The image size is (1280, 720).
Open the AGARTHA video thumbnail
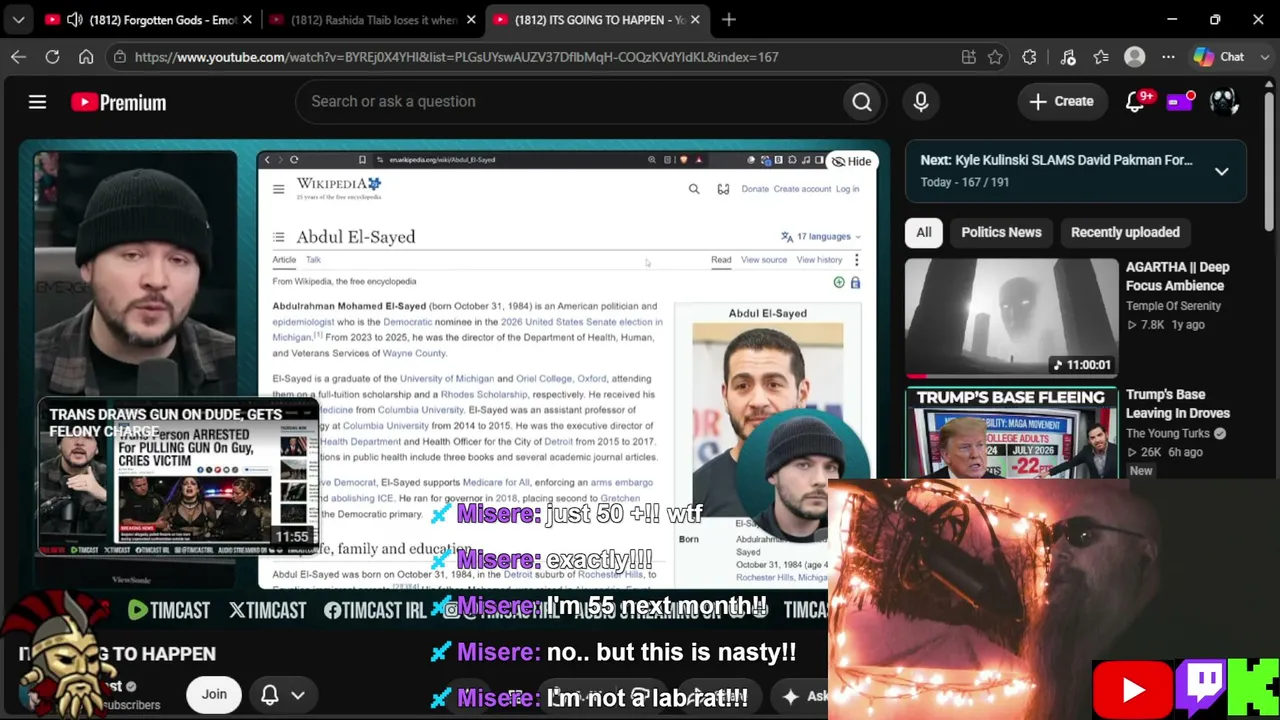click(x=1011, y=317)
